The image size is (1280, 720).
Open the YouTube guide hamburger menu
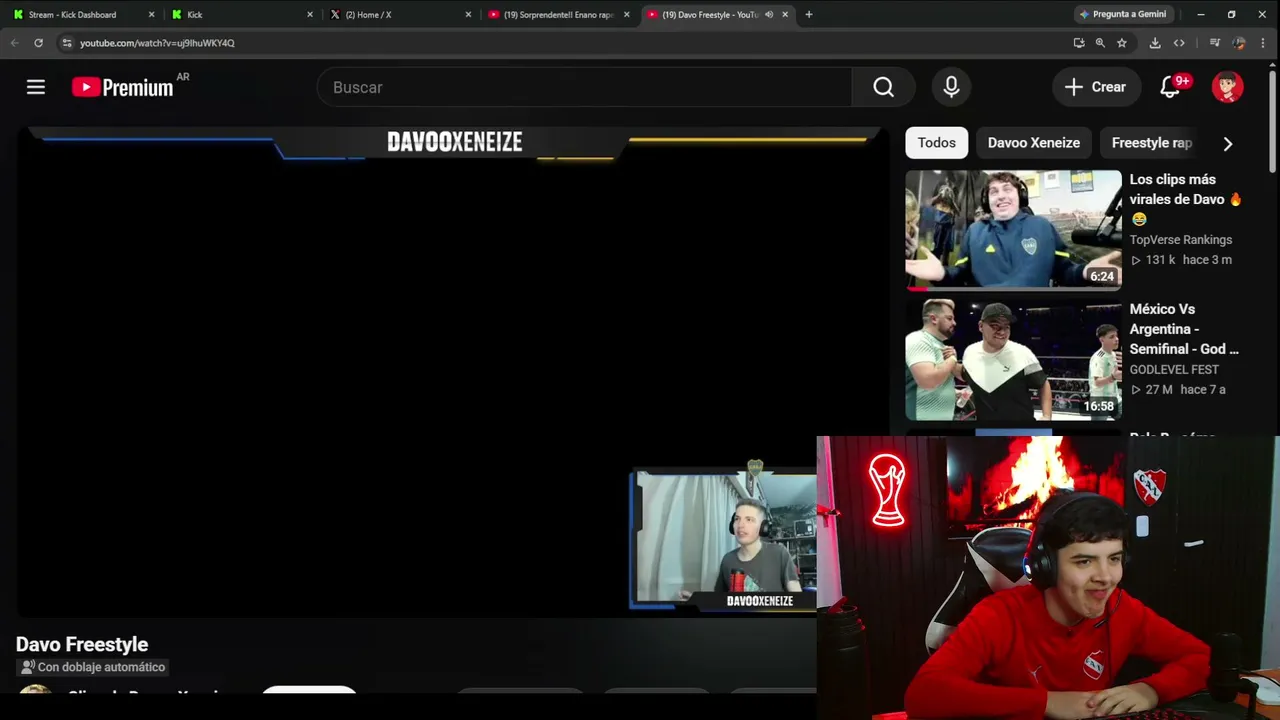[x=36, y=87]
